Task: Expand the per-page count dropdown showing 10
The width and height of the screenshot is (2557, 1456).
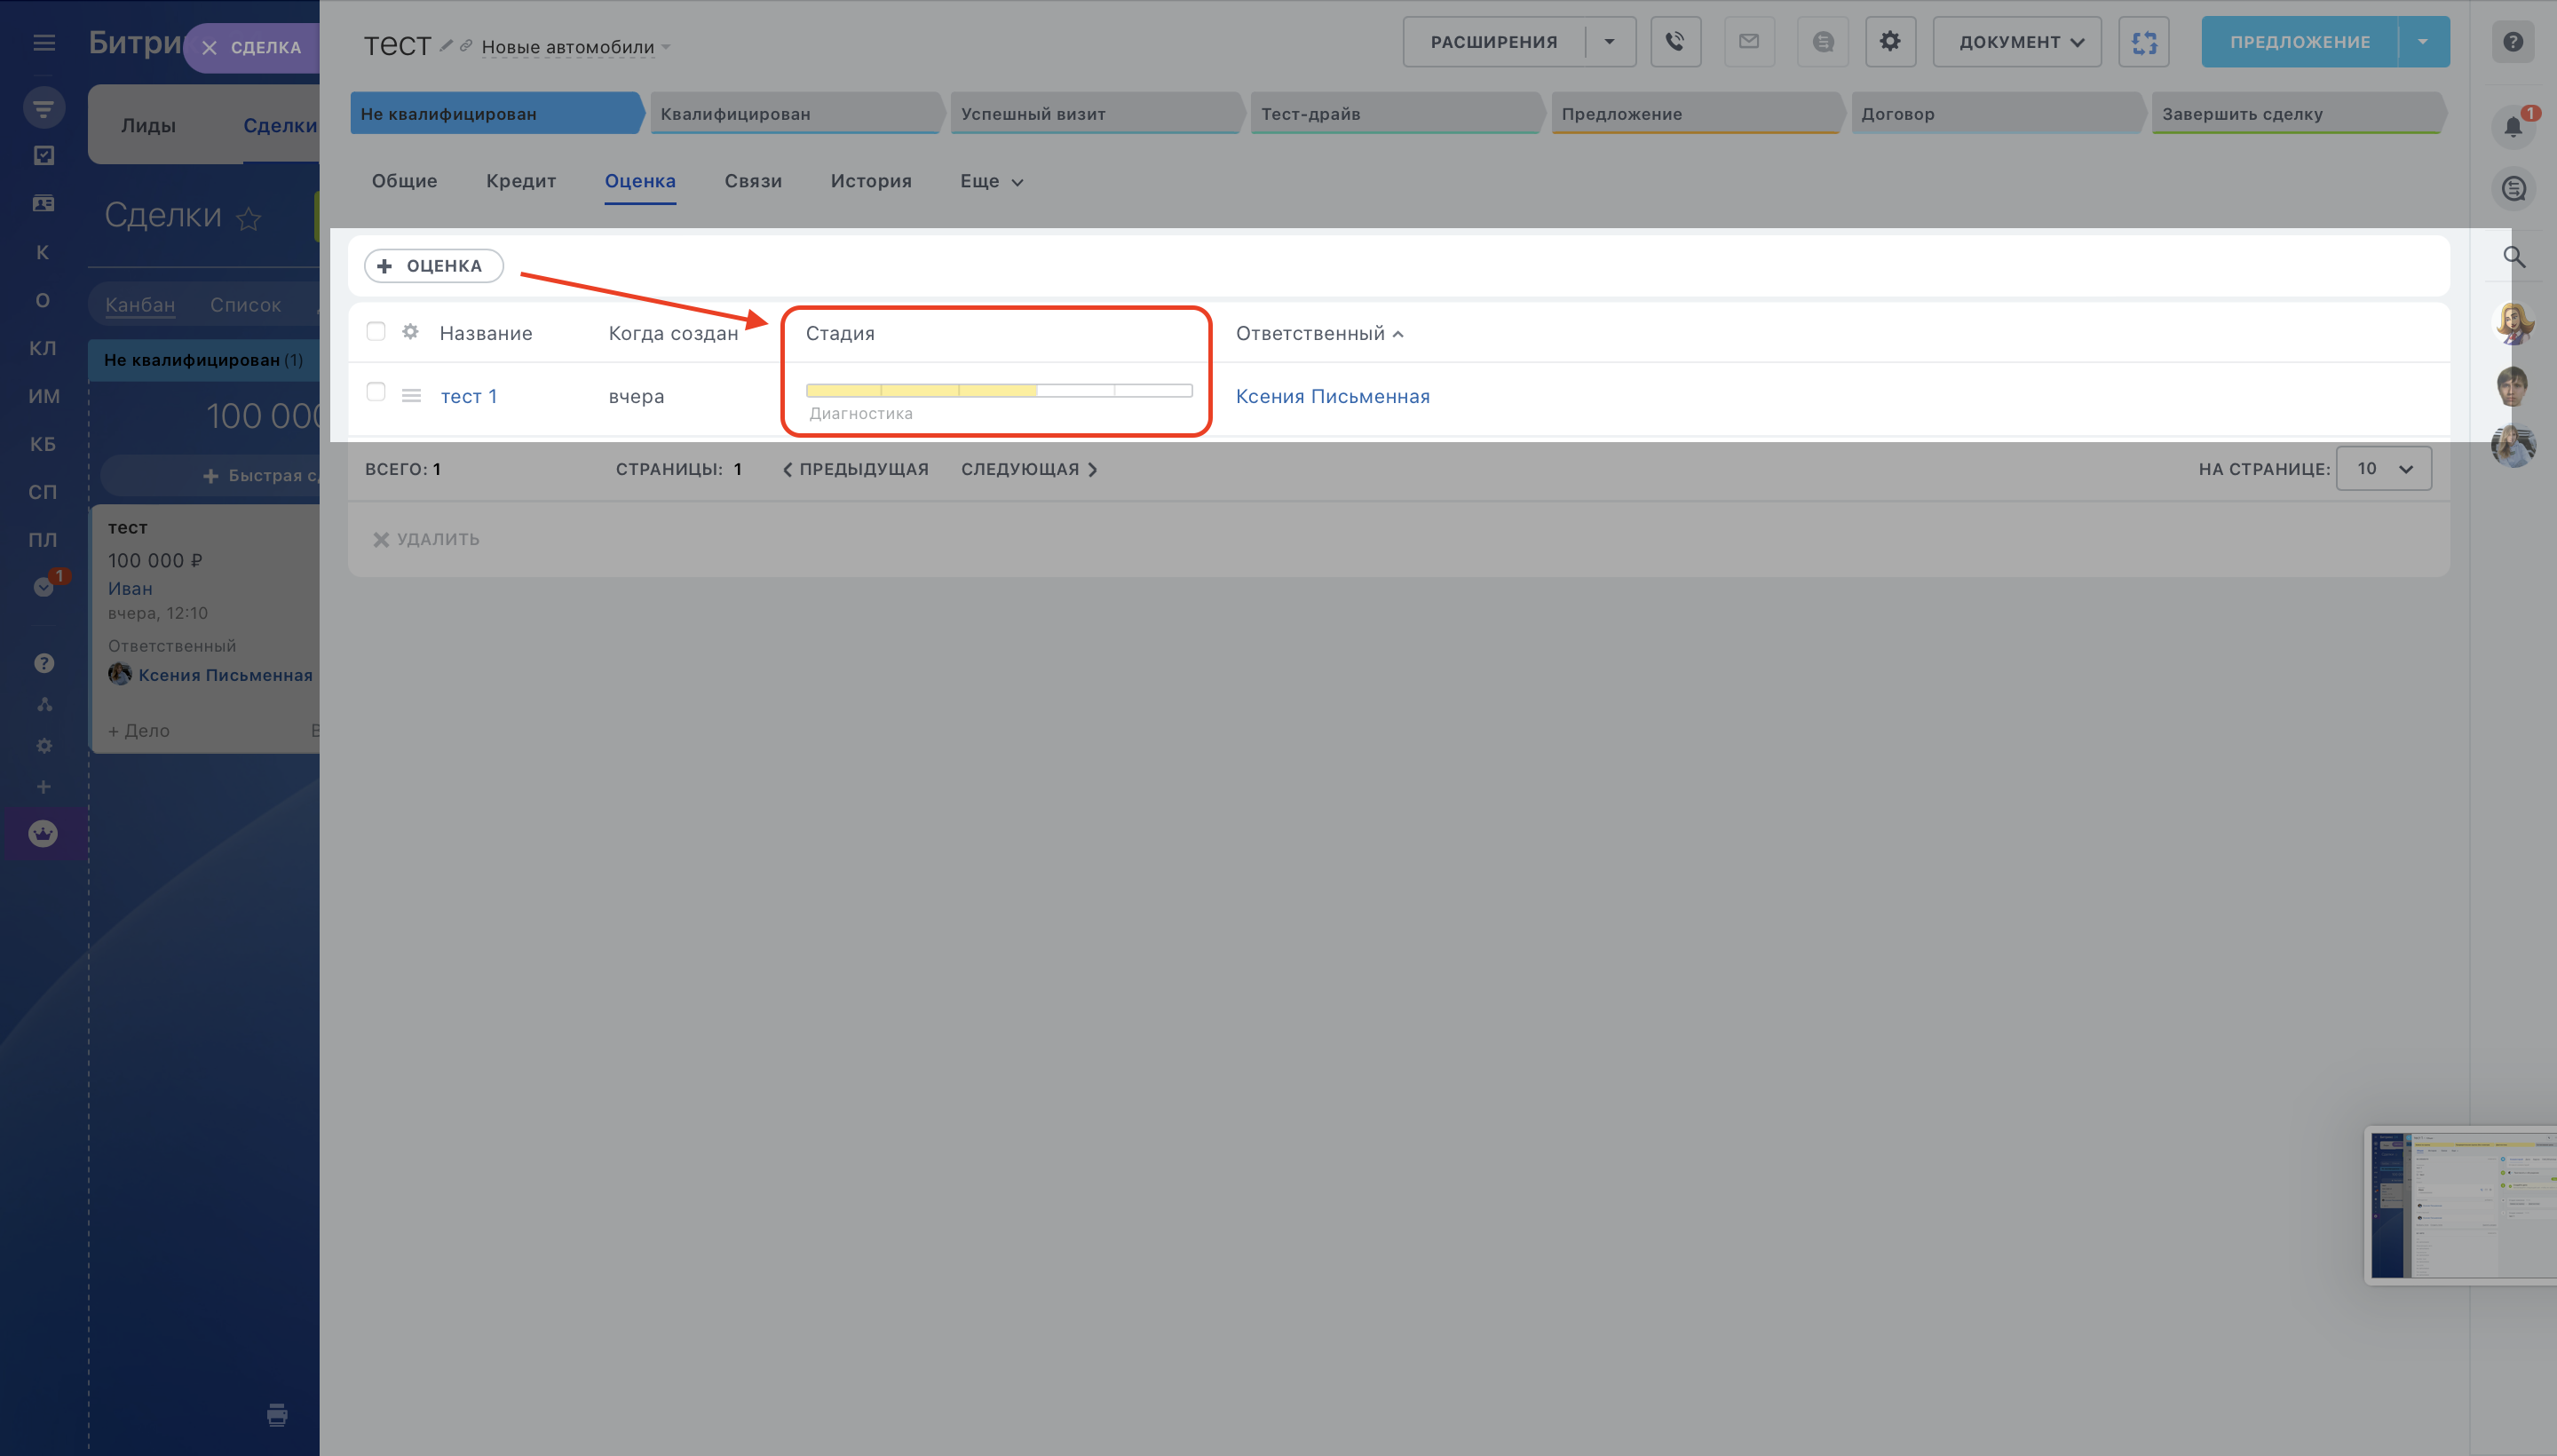Action: click(2383, 469)
